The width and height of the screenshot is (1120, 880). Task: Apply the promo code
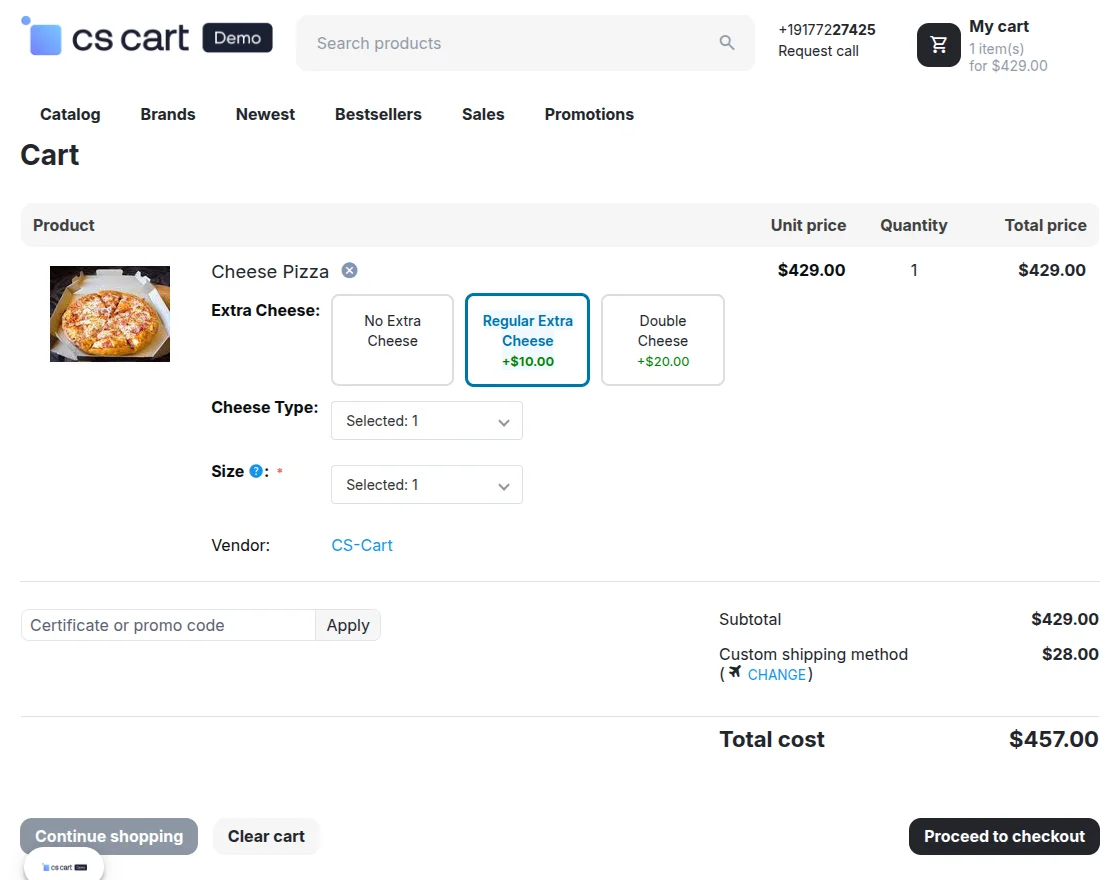348,625
